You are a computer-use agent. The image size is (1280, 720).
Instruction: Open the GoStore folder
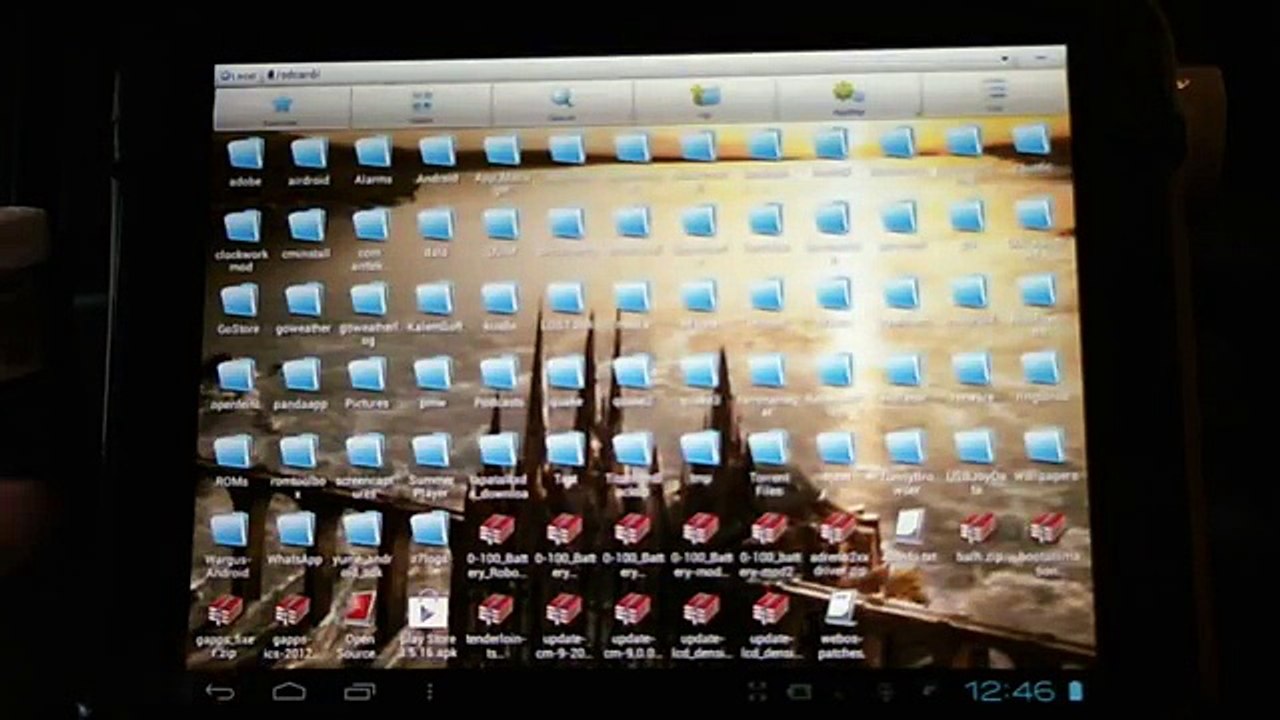click(x=238, y=309)
